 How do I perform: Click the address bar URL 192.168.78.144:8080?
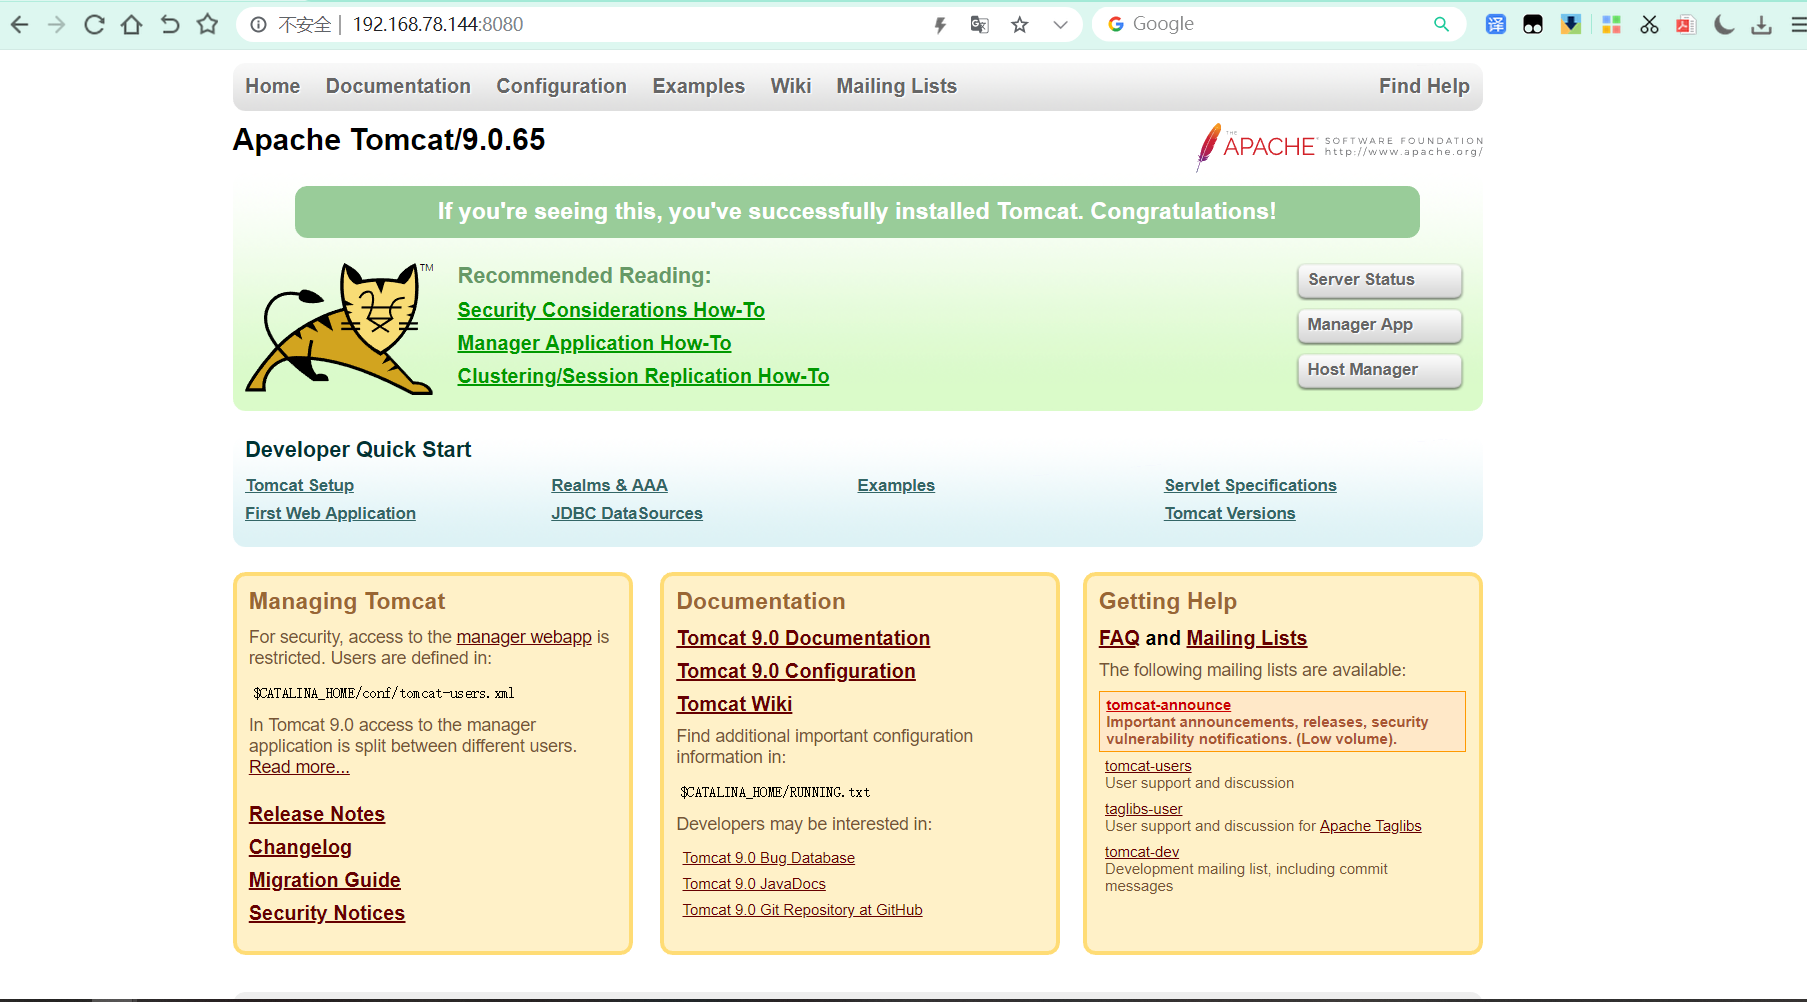(438, 24)
